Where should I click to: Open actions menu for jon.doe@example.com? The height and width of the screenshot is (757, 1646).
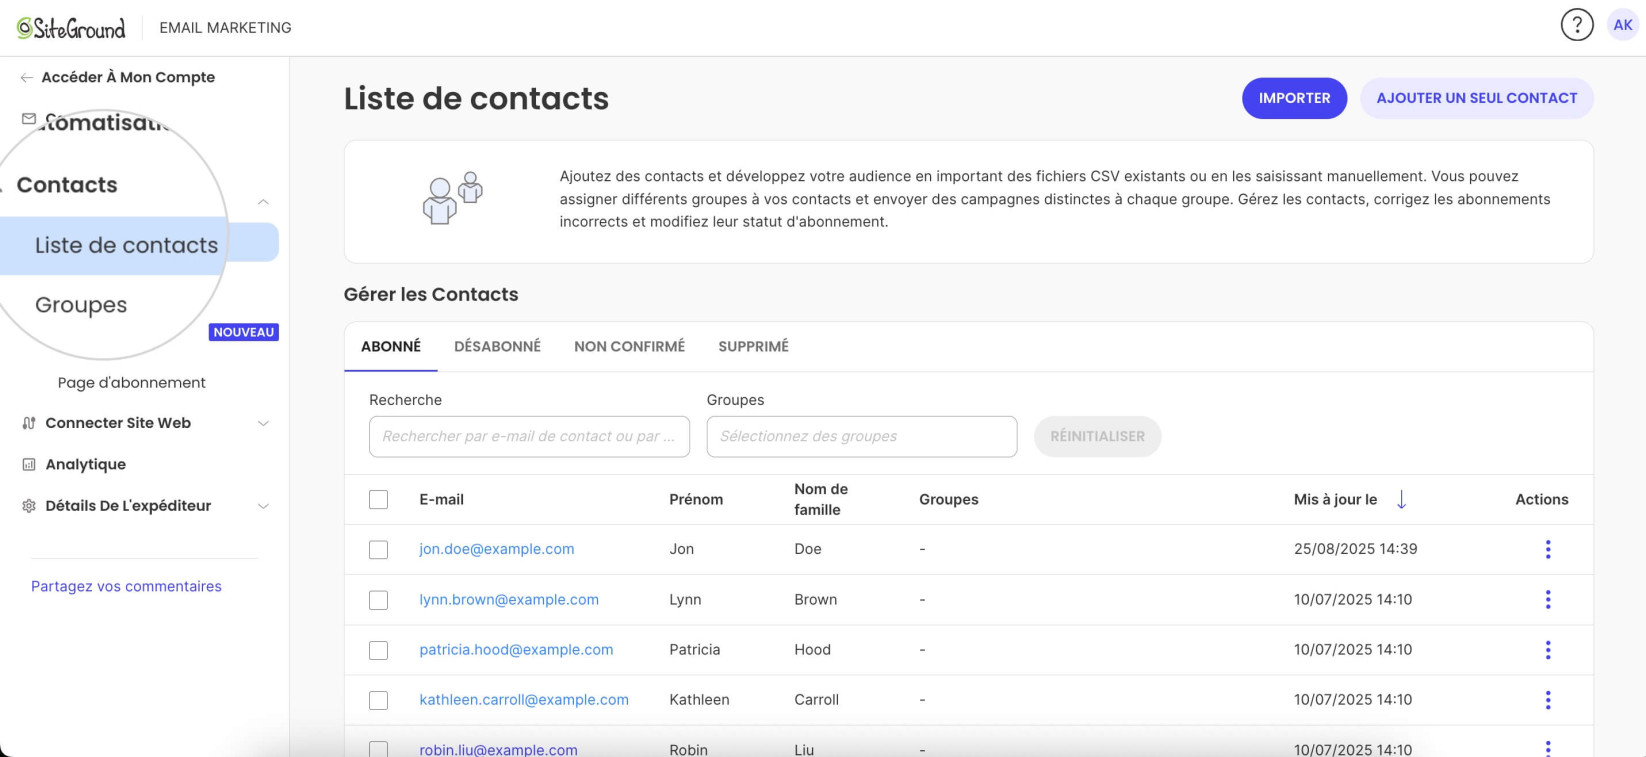click(1547, 549)
